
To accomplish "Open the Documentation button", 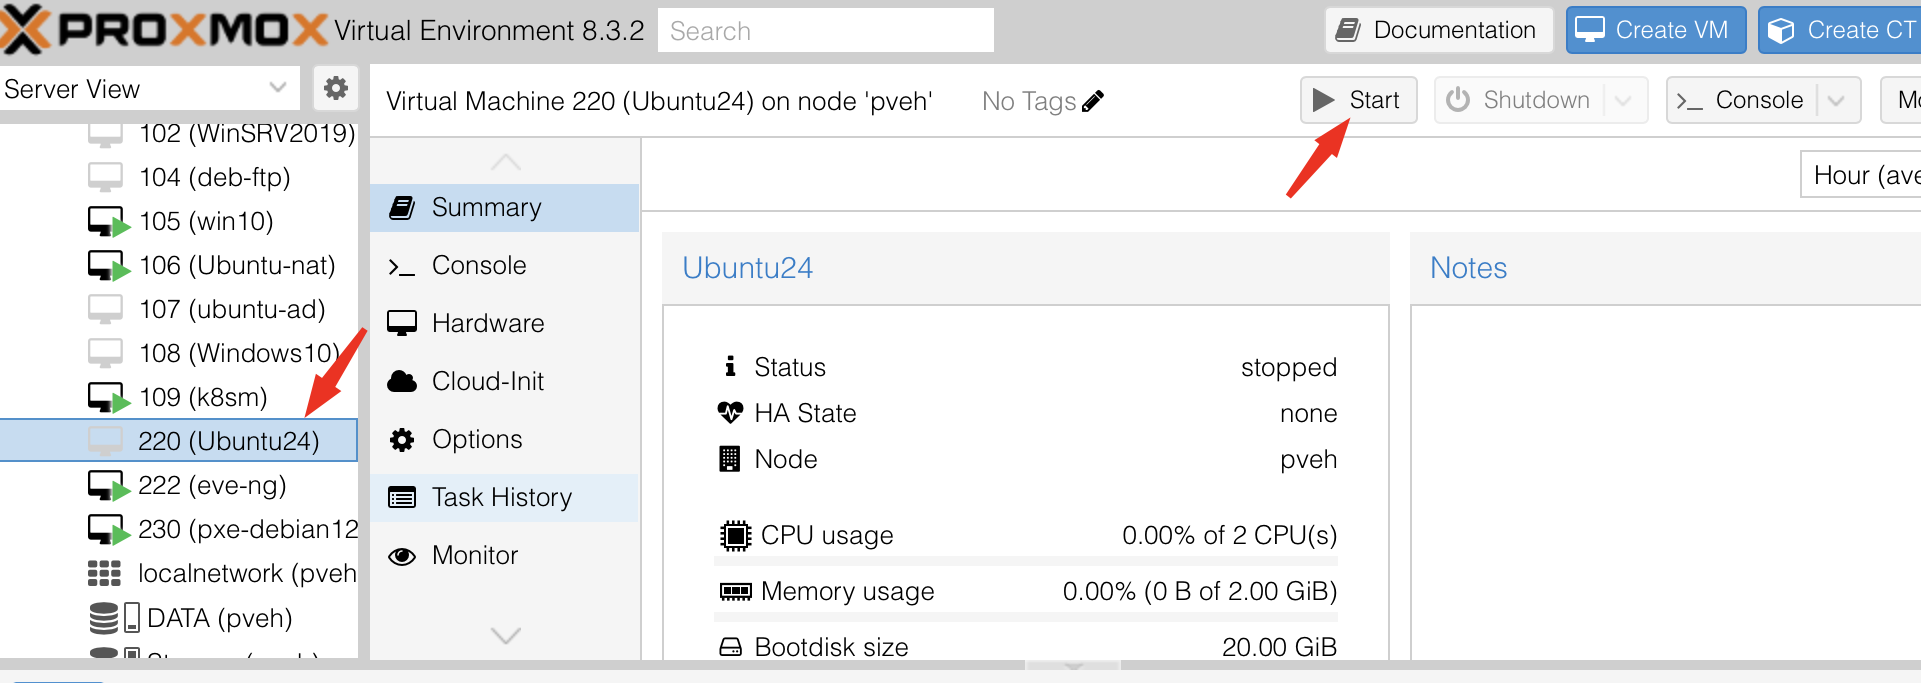I will point(1439,30).
